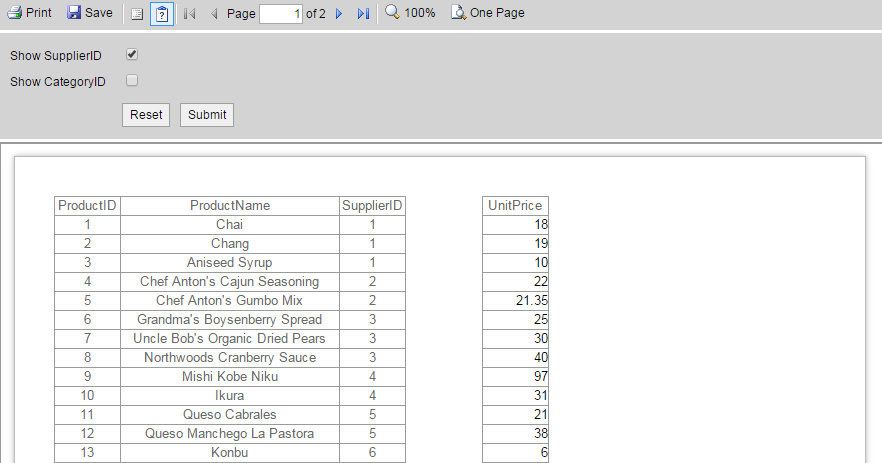Click the Show CategoryID label
The height and width of the screenshot is (463, 882).
pos(57,82)
